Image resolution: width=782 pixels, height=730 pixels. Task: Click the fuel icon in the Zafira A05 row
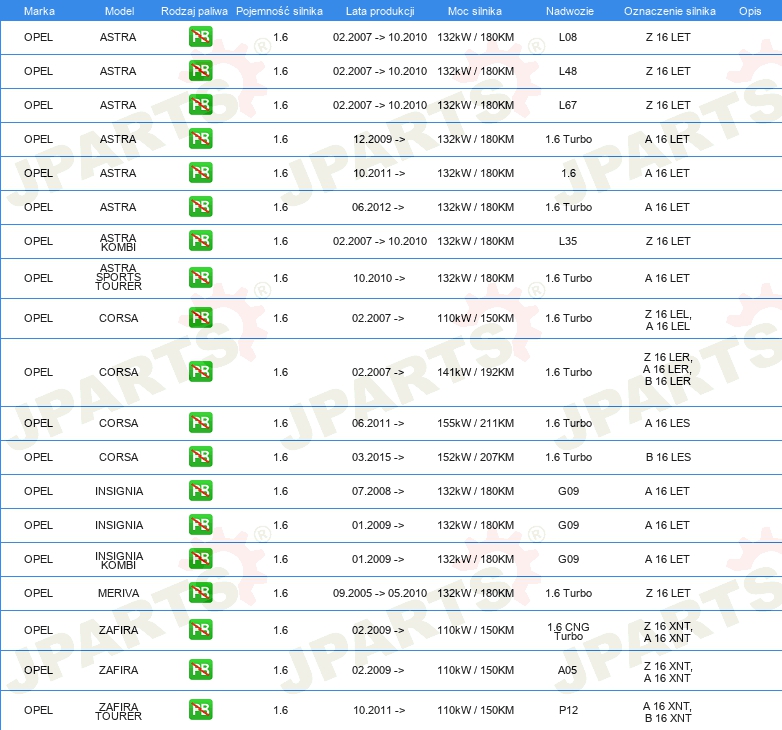tap(200, 670)
